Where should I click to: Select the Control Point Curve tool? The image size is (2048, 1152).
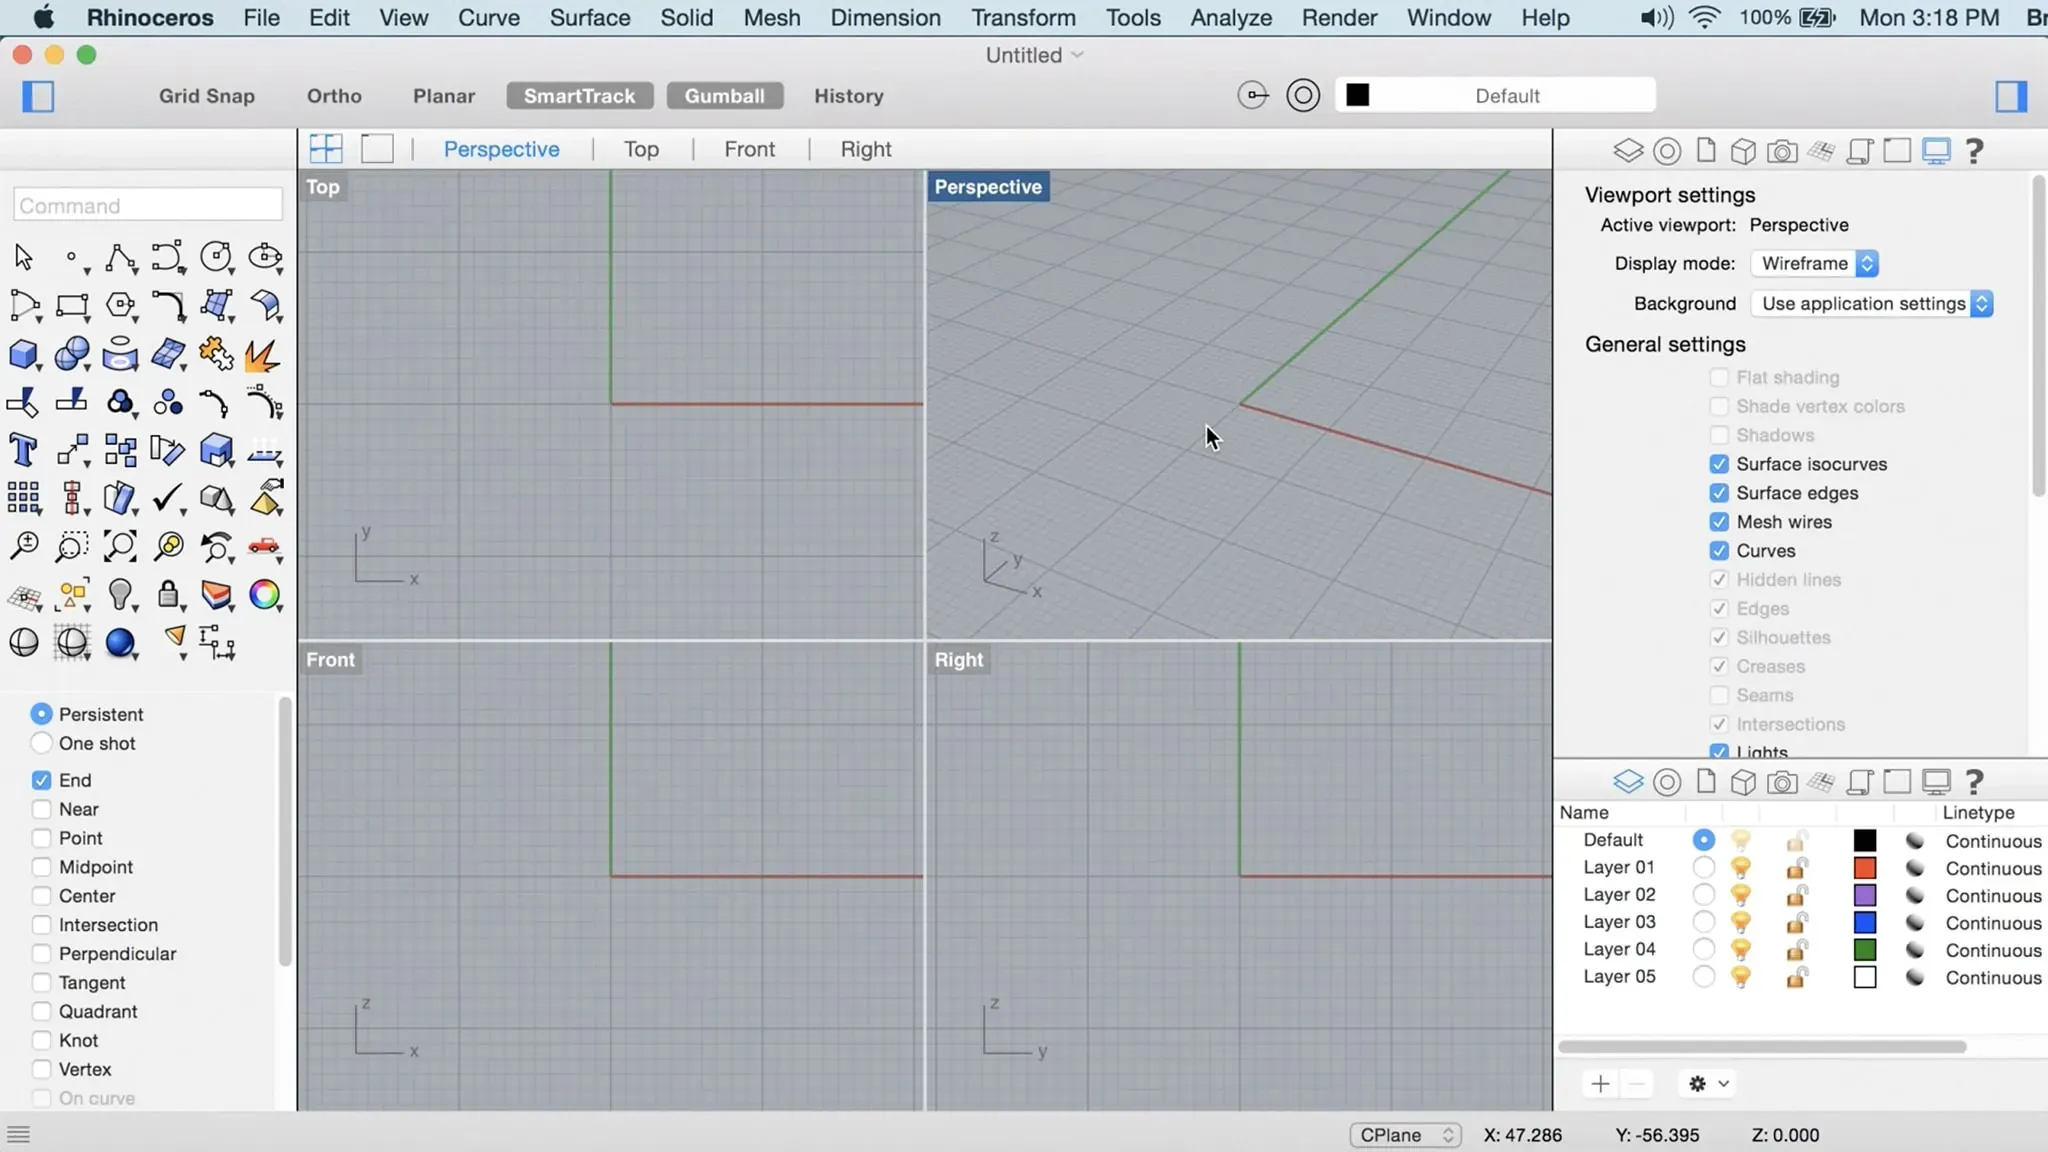(168, 257)
